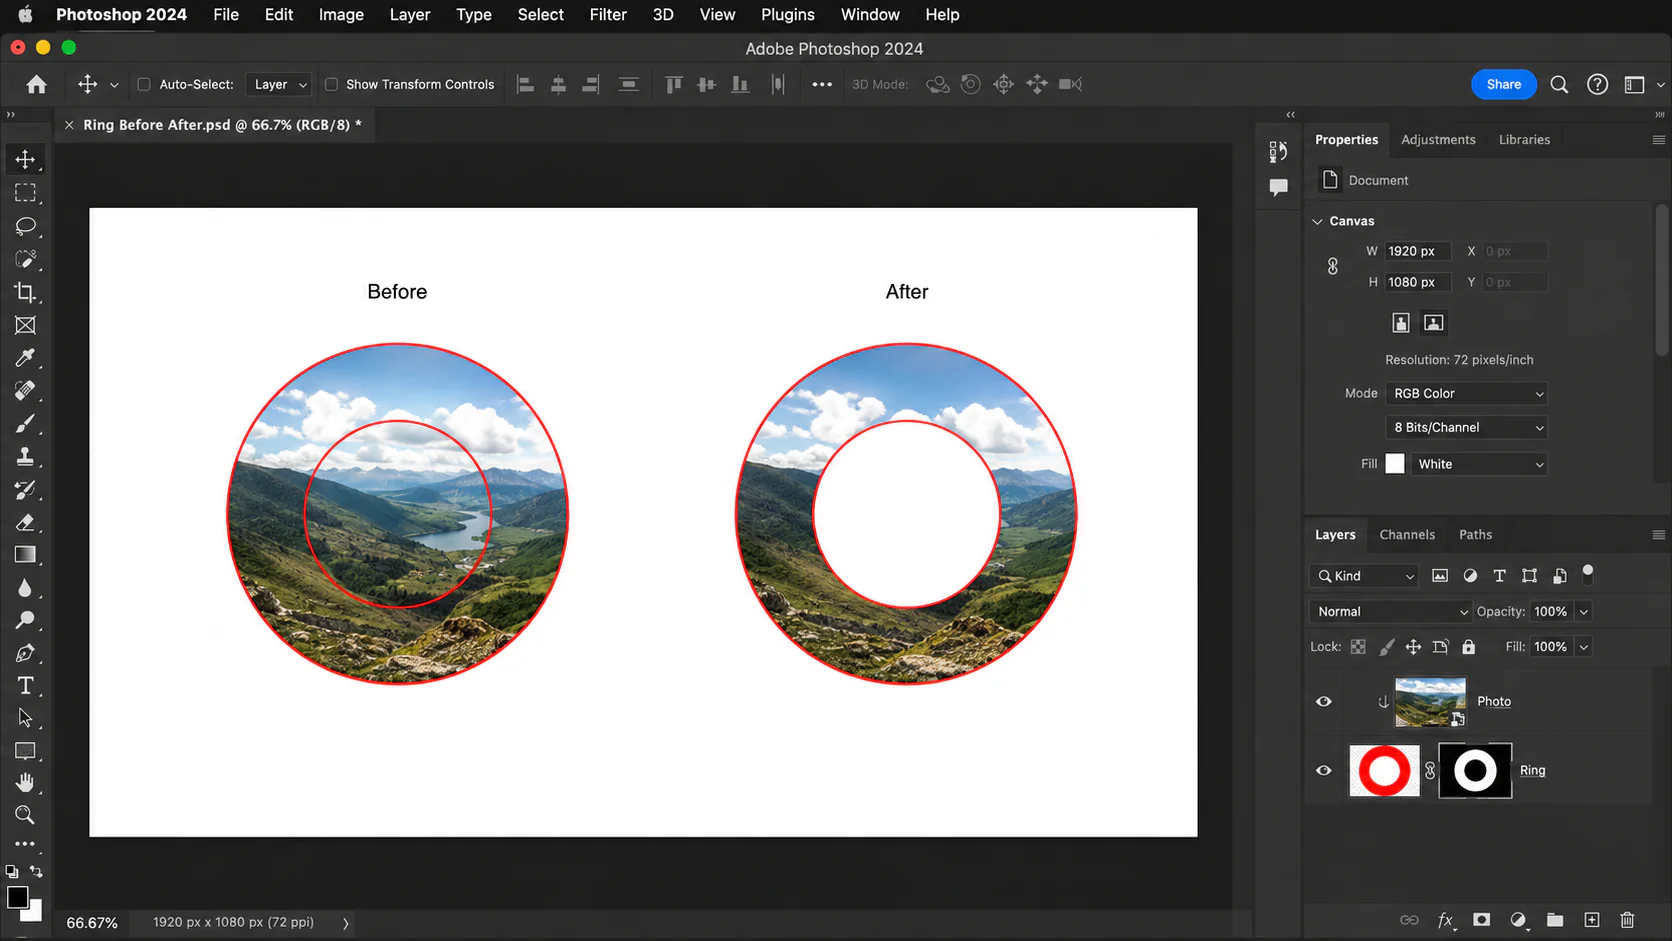Select the Gradient tool
This screenshot has height=941, width=1672.
(x=25, y=555)
